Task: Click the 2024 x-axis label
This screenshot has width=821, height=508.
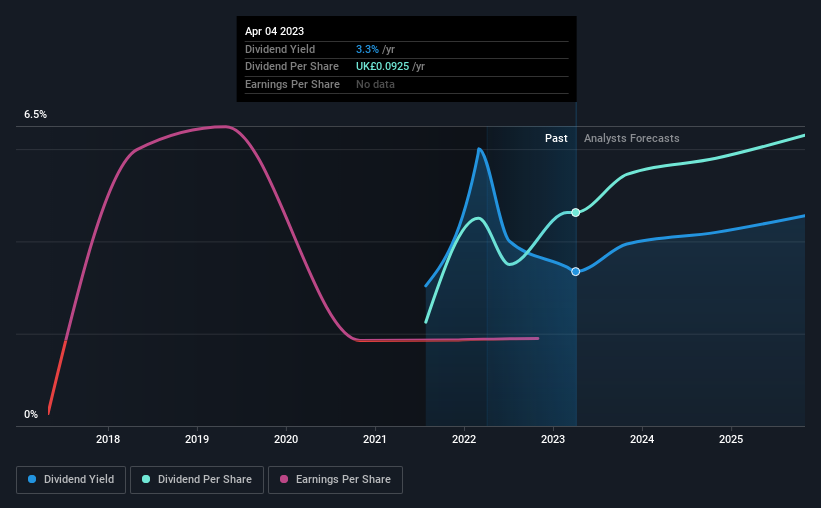Action: point(642,439)
